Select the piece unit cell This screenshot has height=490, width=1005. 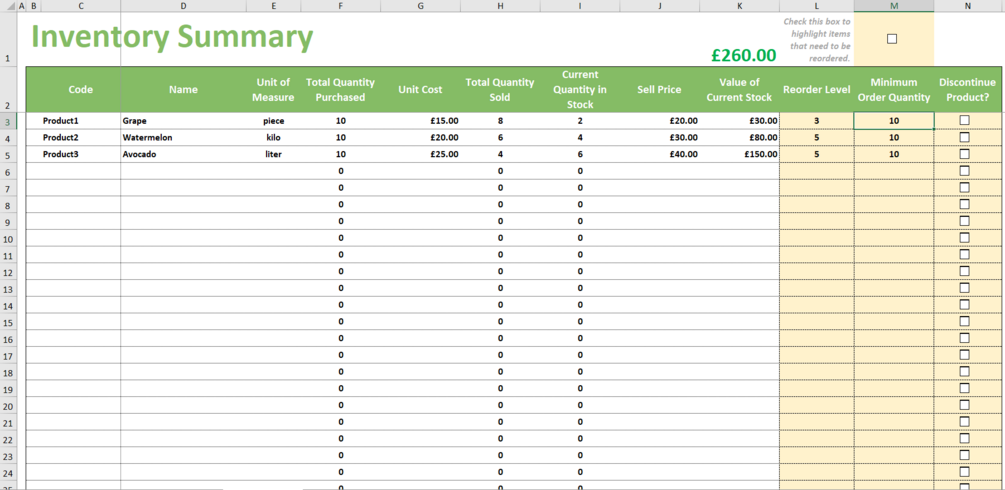[274, 121]
